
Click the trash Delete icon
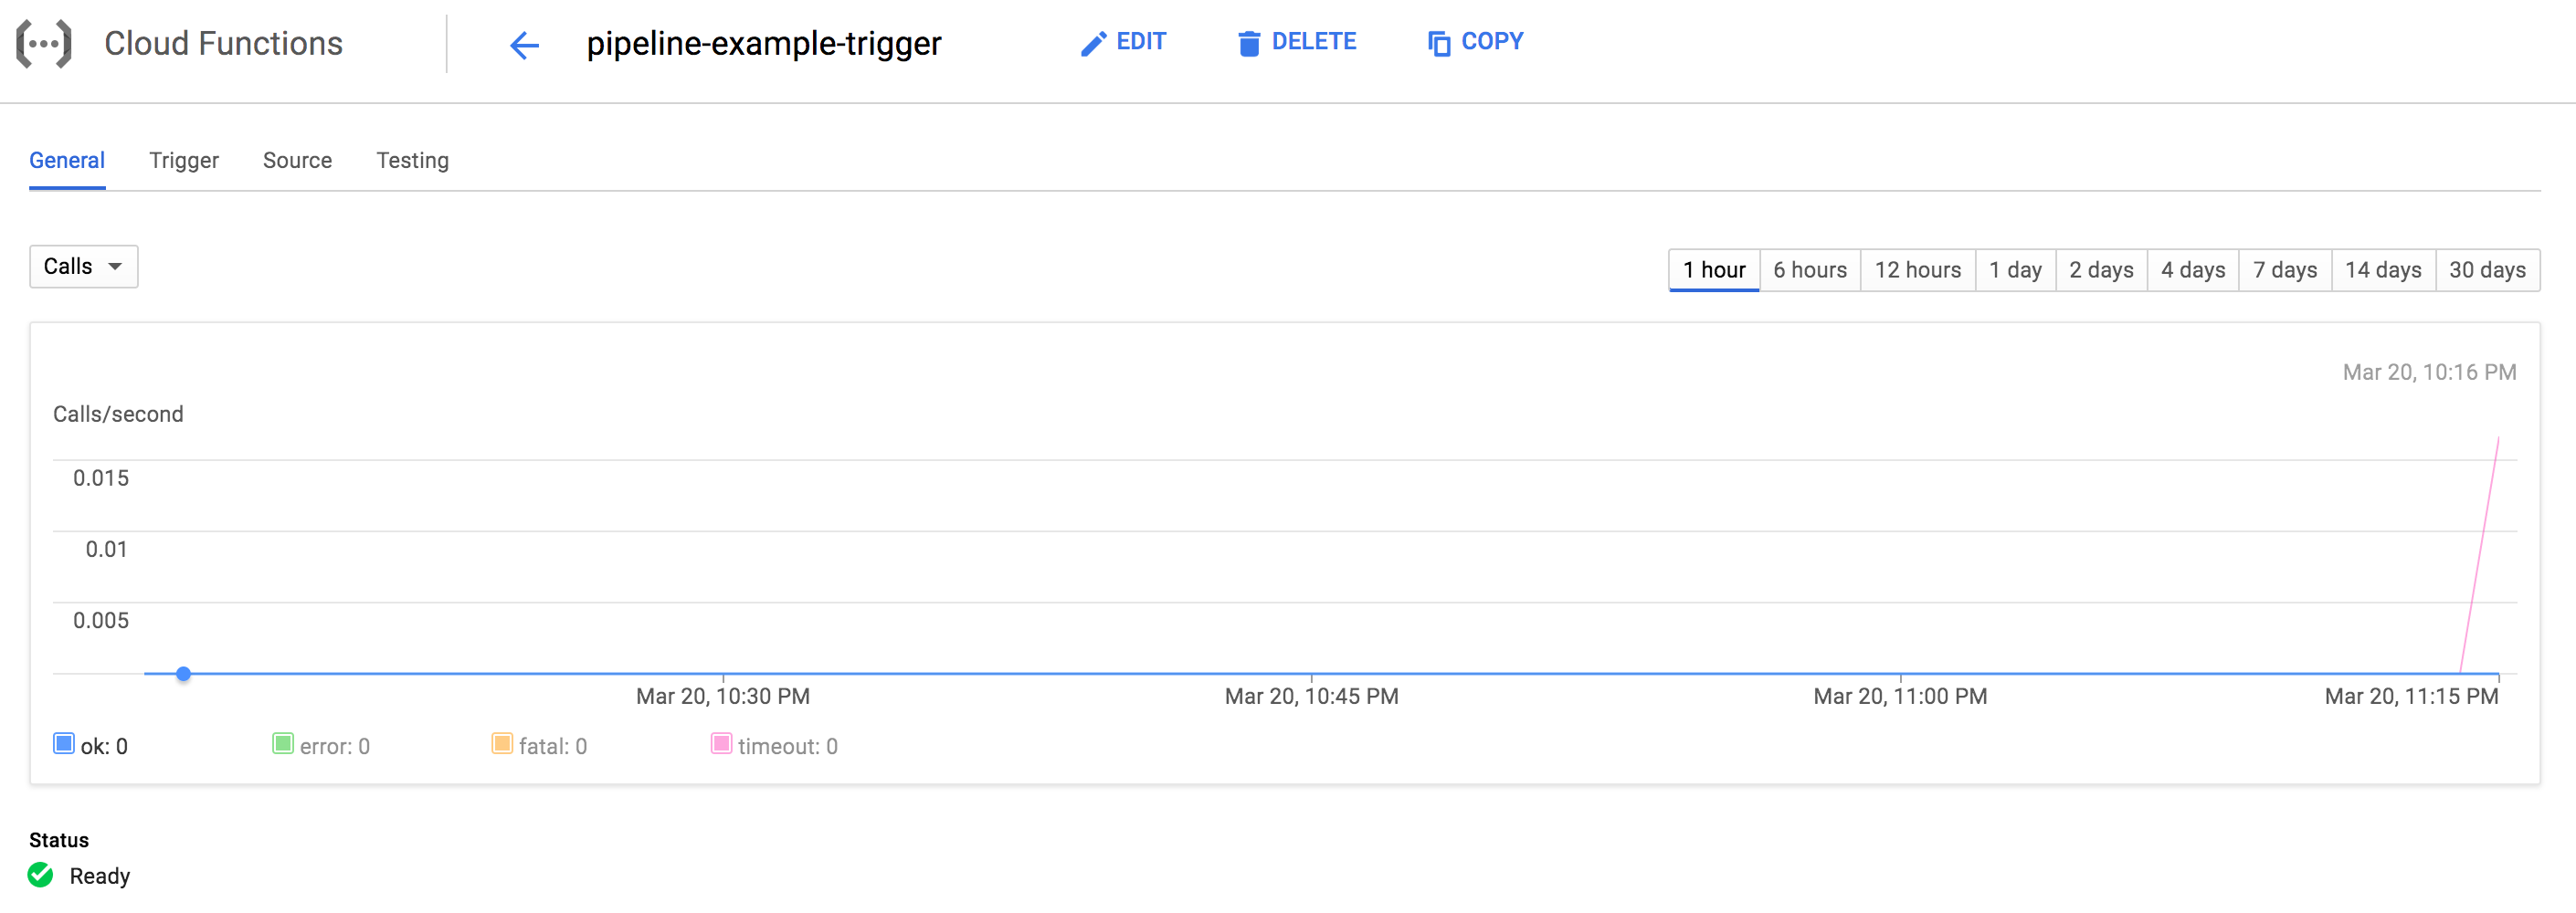[x=1249, y=44]
